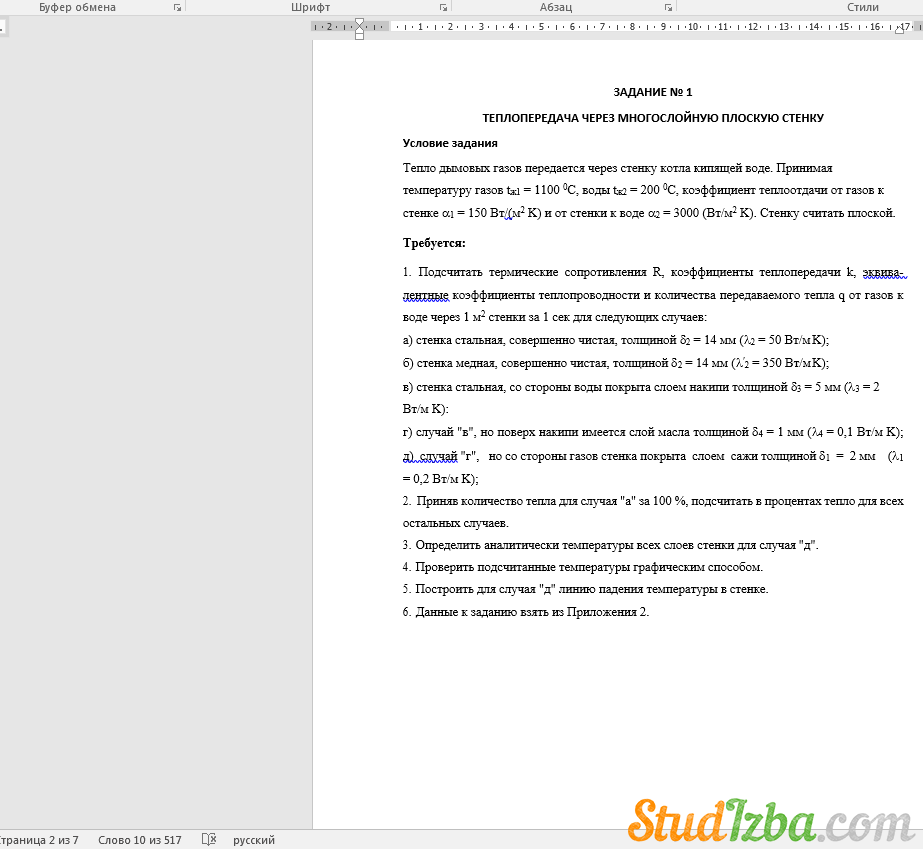Change proofing language русский in status bar

point(254,840)
